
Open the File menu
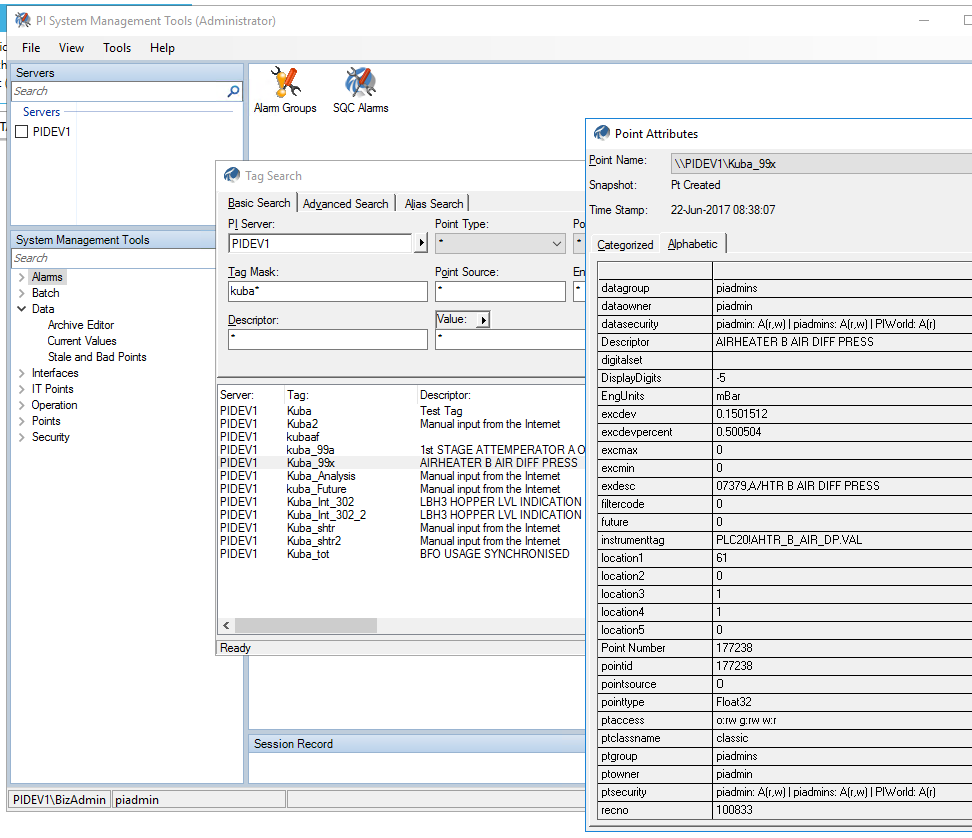coord(31,48)
